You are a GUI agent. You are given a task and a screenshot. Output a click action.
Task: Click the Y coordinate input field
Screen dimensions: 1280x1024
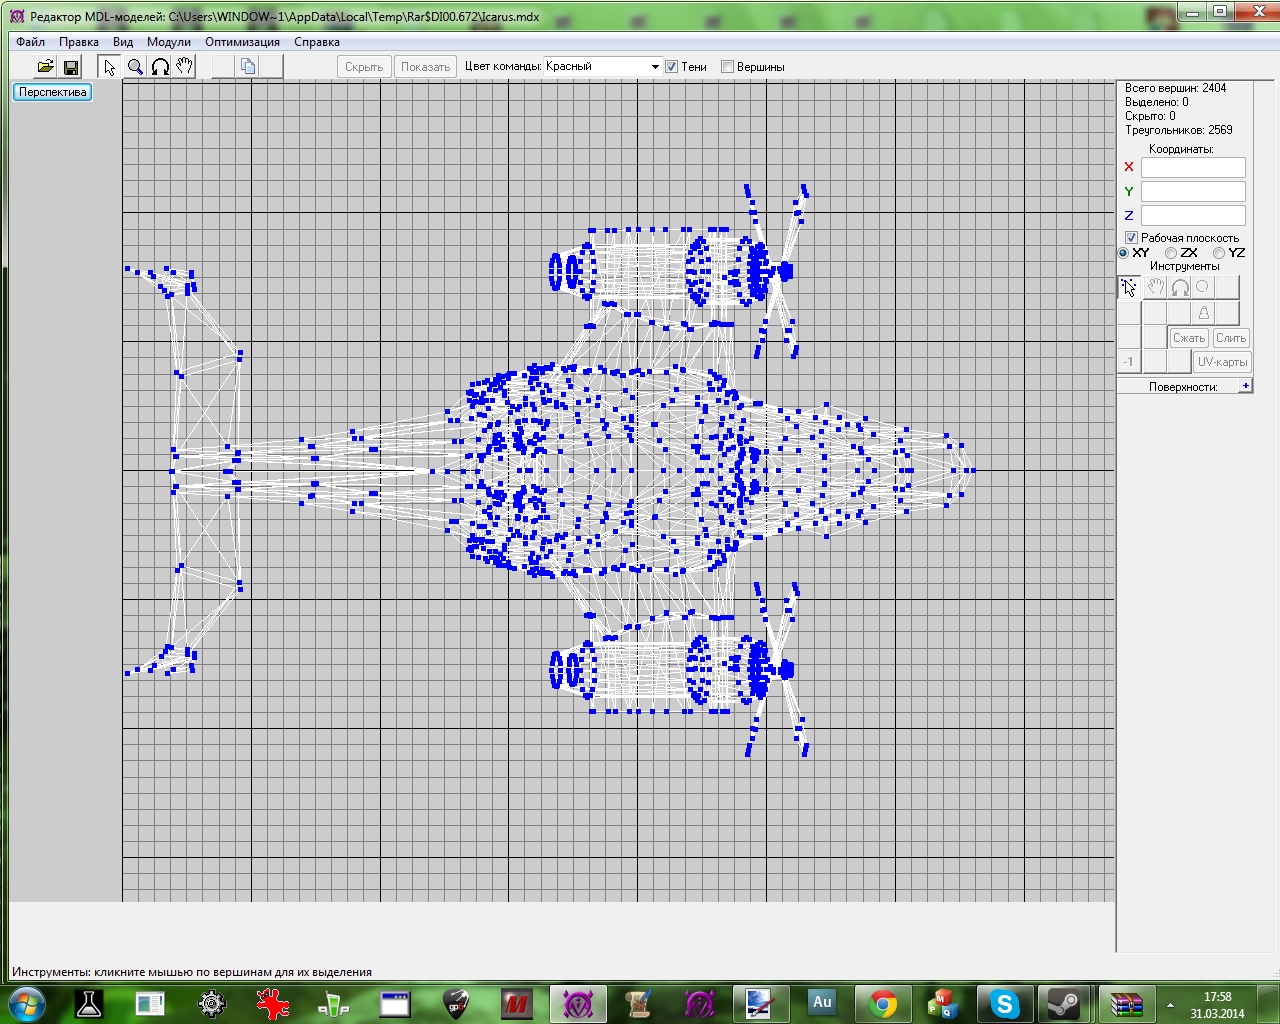[1193, 192]
